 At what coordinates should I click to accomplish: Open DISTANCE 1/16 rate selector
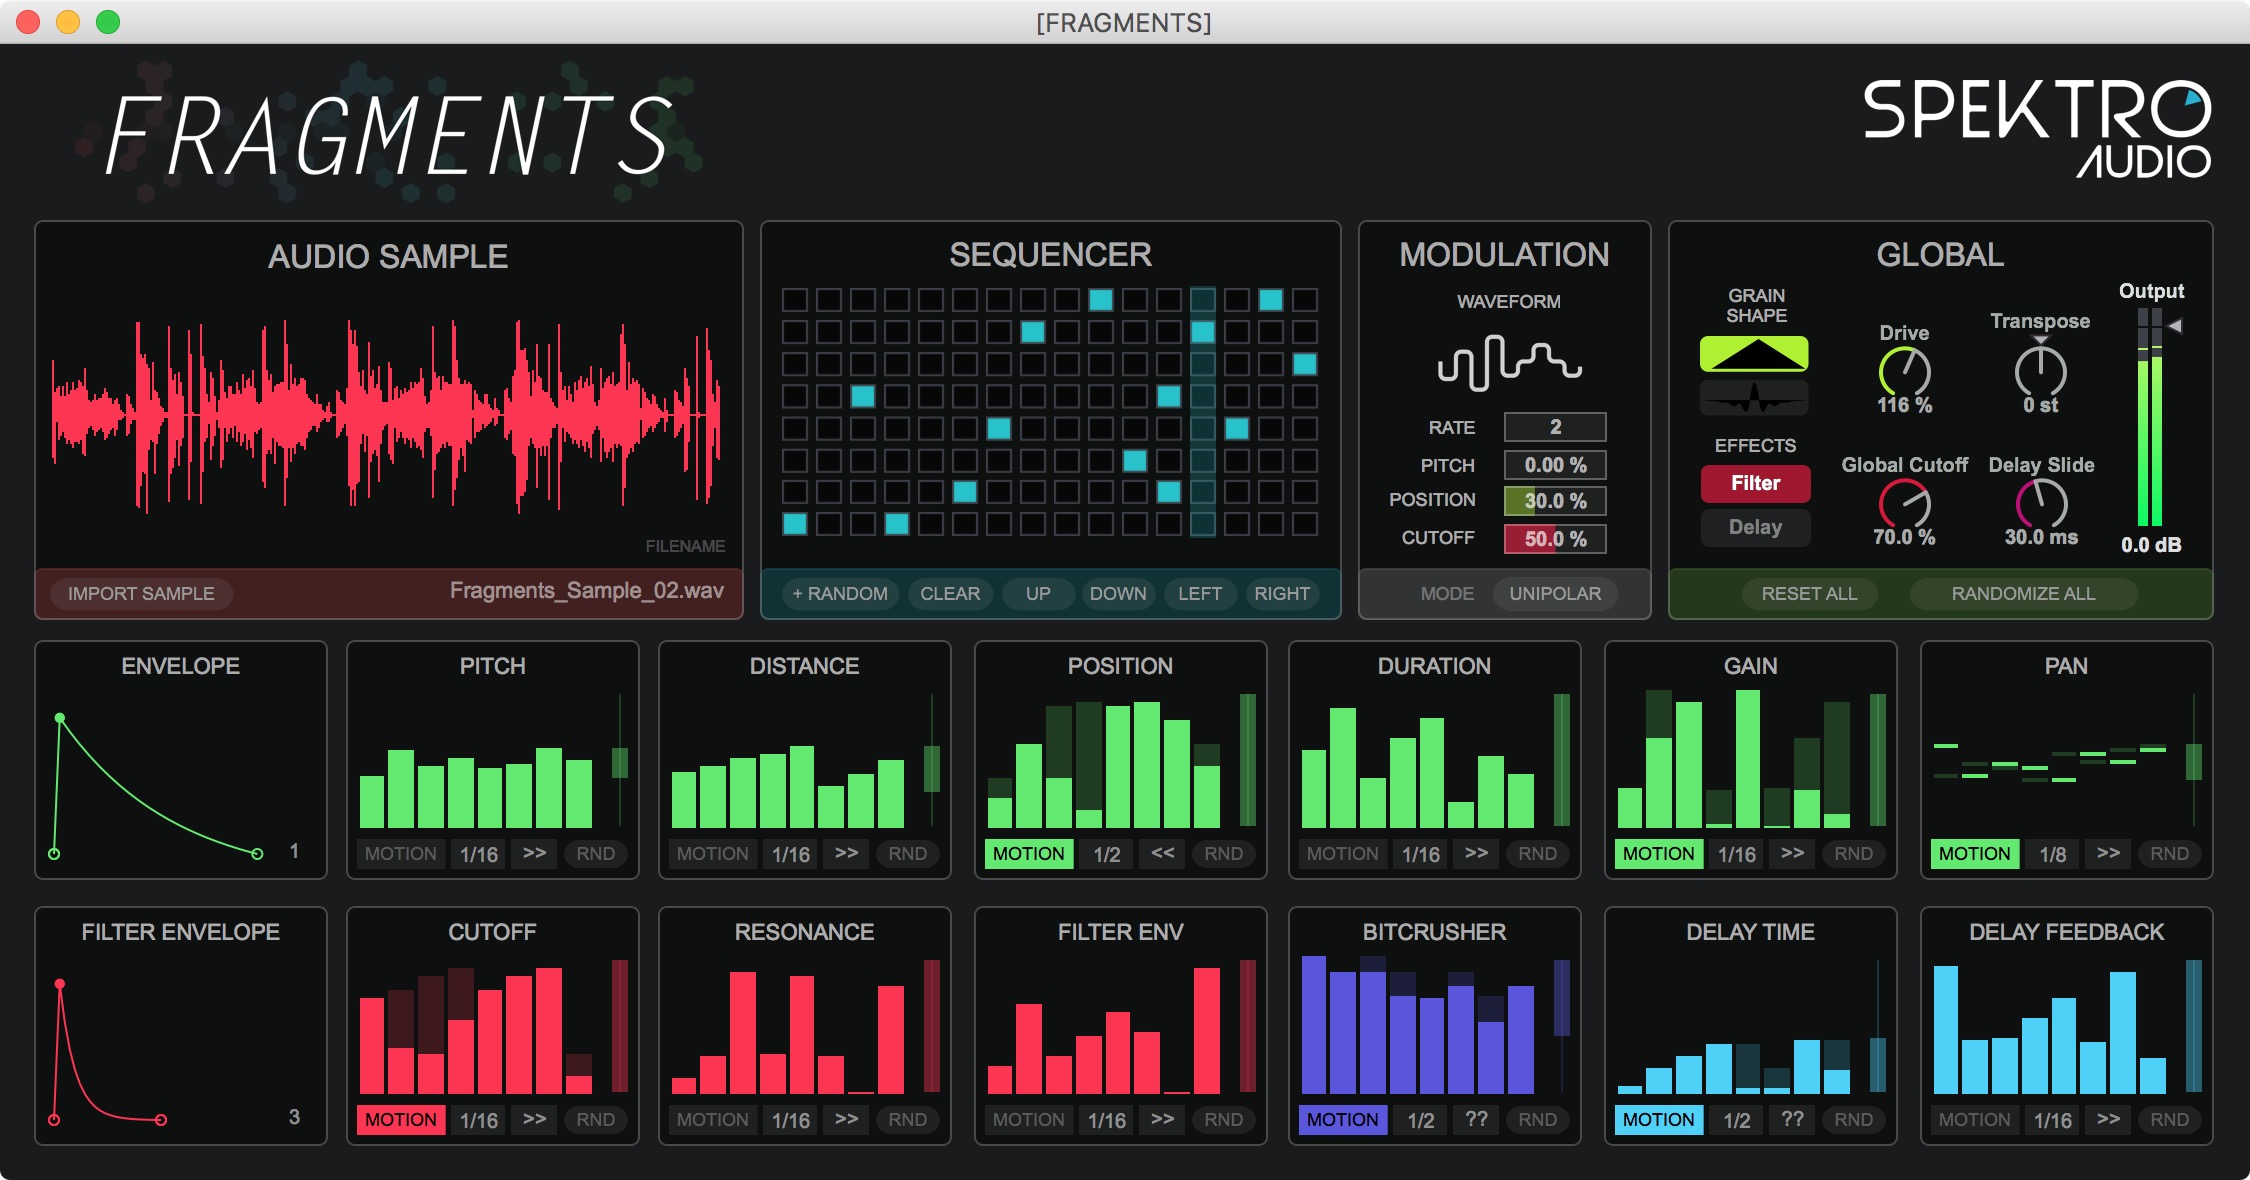tap(790, 854)
